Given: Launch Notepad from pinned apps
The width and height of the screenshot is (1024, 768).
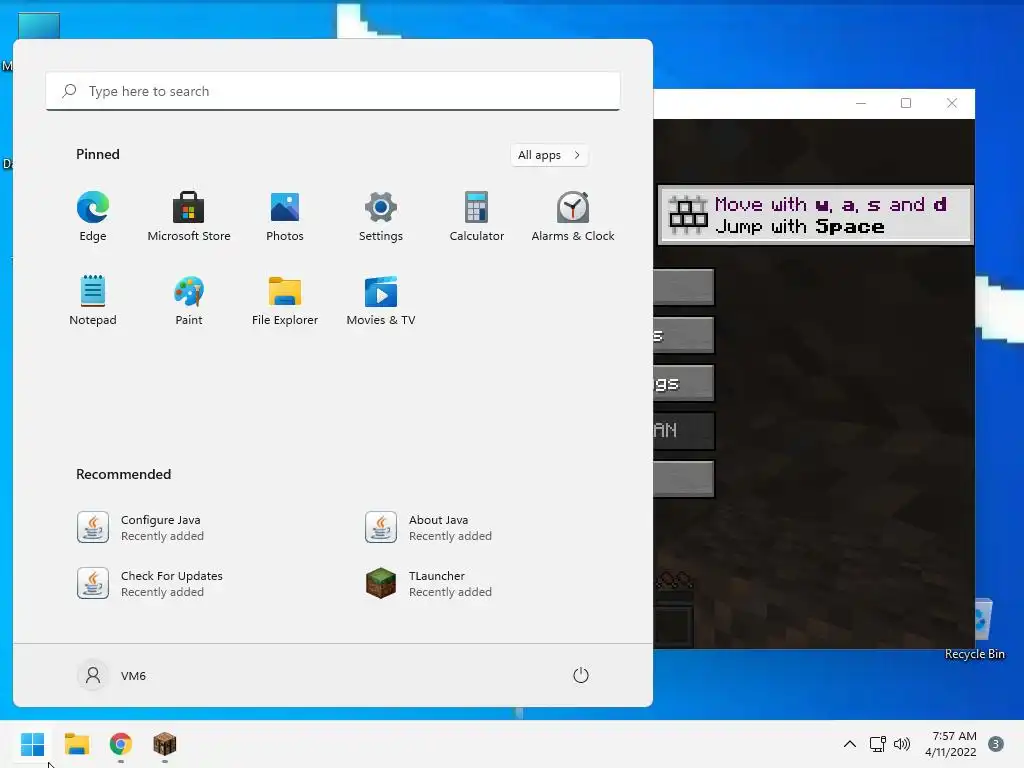Looking at the screenshot, I should click(x=93, y=300).
